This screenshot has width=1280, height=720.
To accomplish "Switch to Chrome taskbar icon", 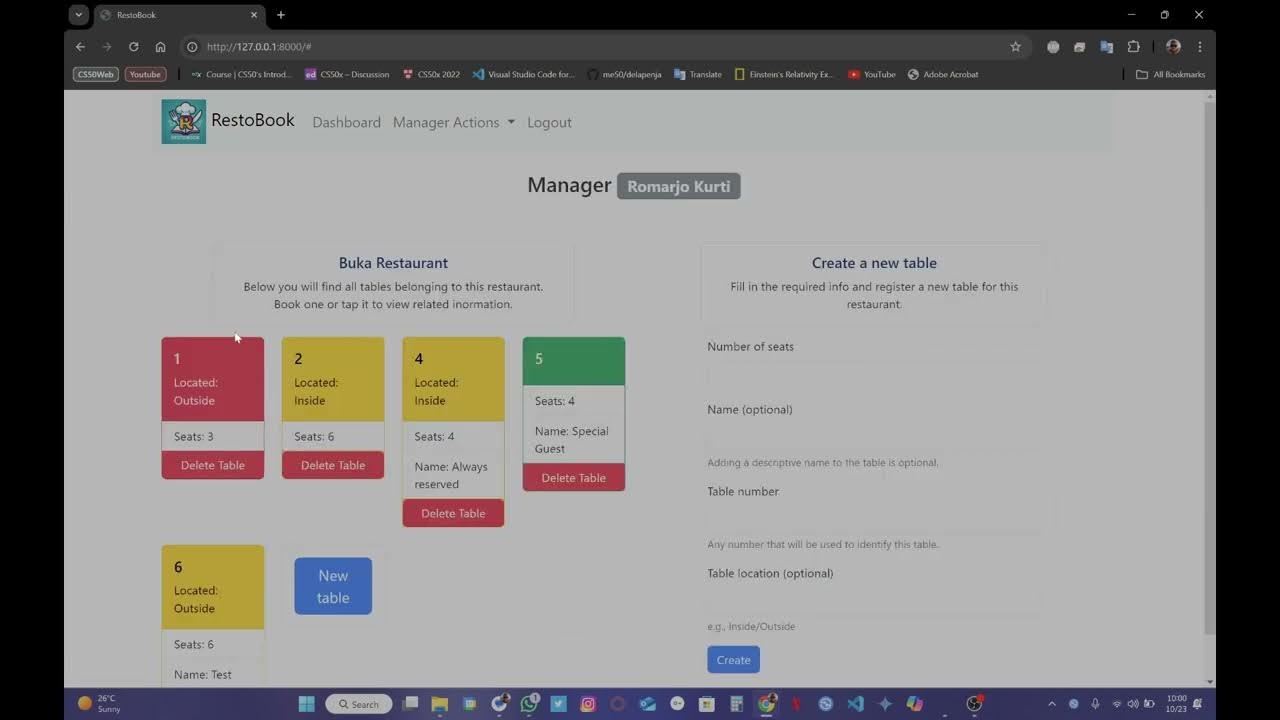I will pos(766,704).
